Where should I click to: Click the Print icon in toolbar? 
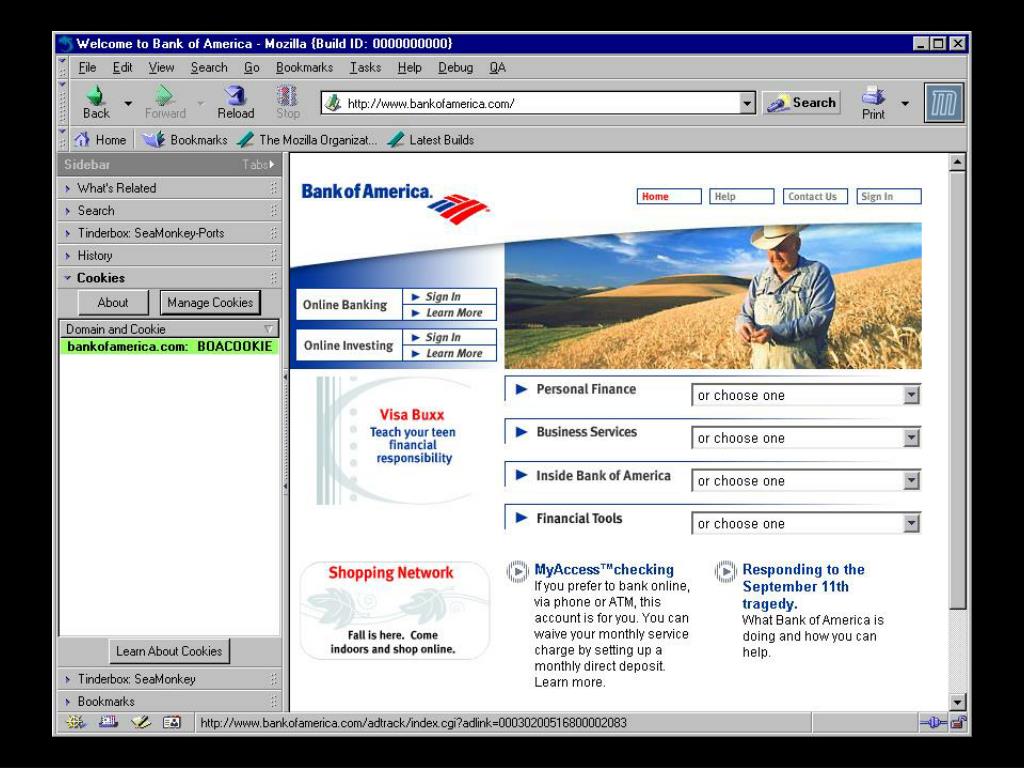click(x=873, y=97)
